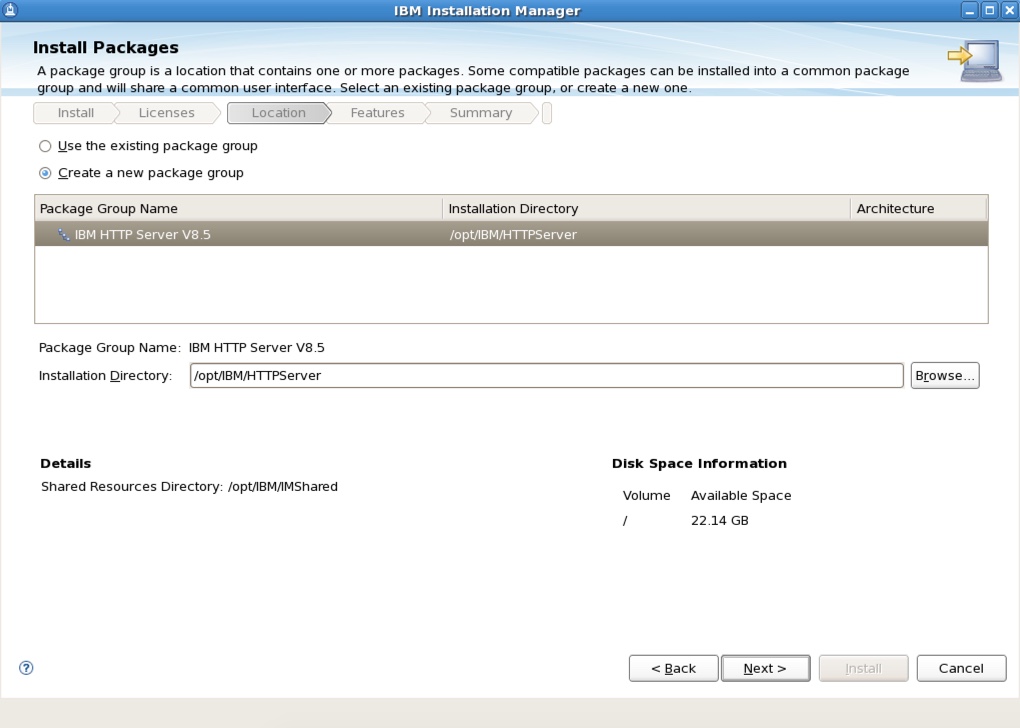Go to the Summary wizard step
The width and height of the screenshot is (1020, 728).
pos(481,113)
